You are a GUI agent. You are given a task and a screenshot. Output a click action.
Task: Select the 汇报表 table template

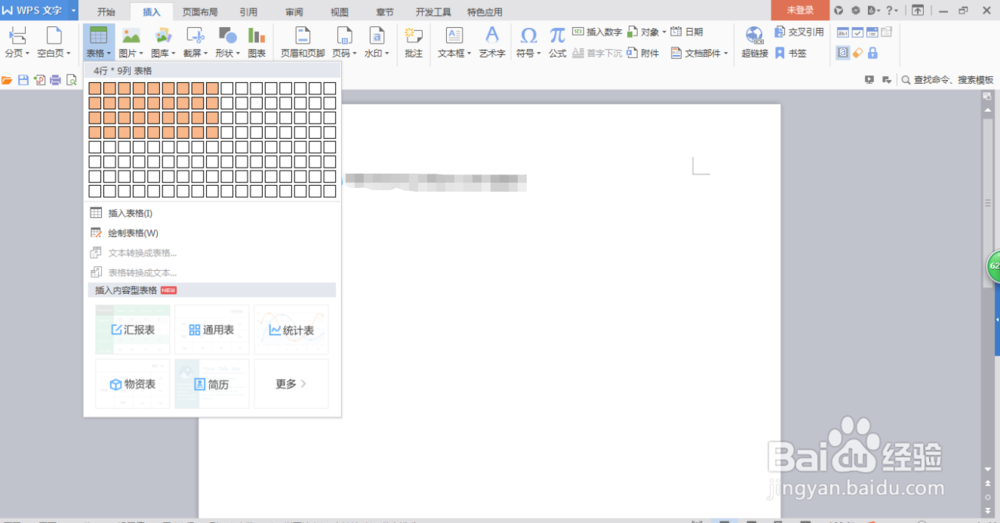point(133,330)
